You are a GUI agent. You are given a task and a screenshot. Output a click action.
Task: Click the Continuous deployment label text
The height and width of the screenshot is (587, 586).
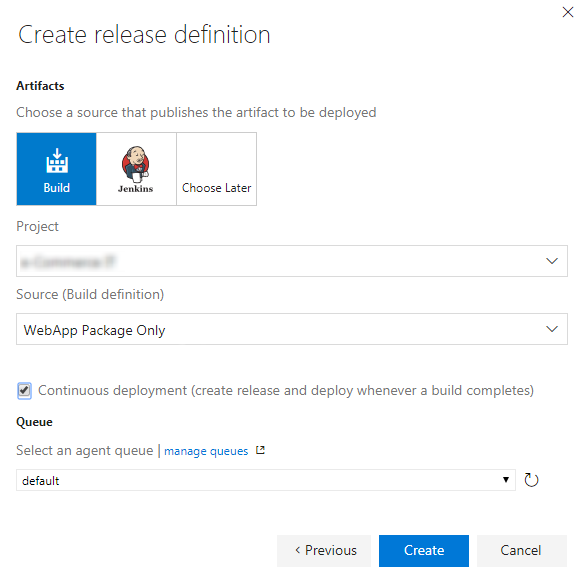click(x=286, y=390)
